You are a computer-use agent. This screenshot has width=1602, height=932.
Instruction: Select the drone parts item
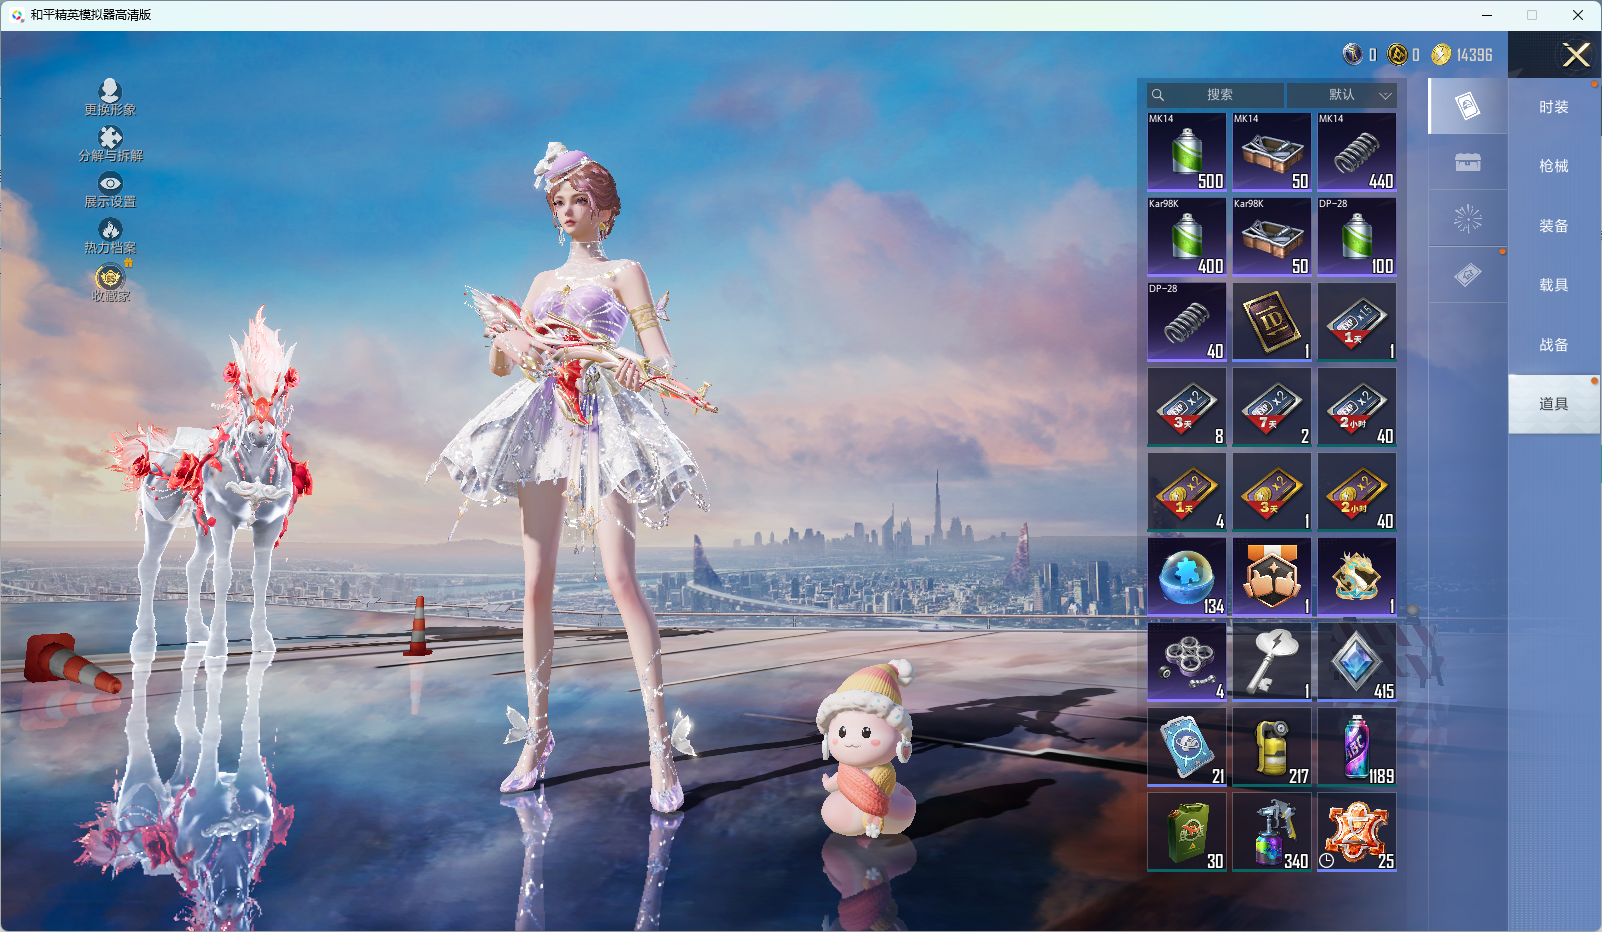tap(1187, 662)
